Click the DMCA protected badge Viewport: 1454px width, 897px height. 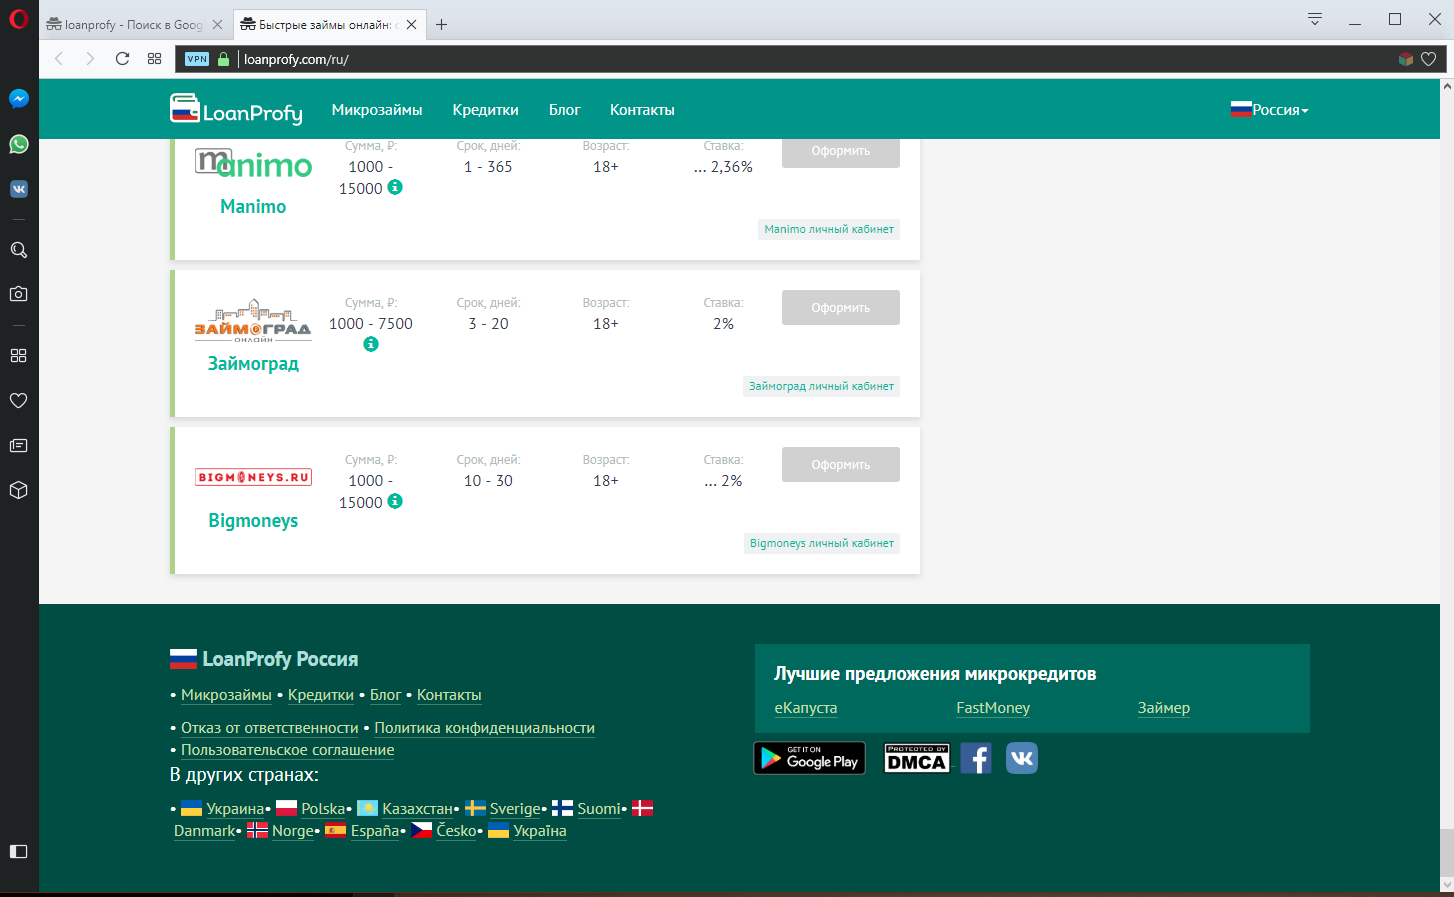[x=917, y=759]
